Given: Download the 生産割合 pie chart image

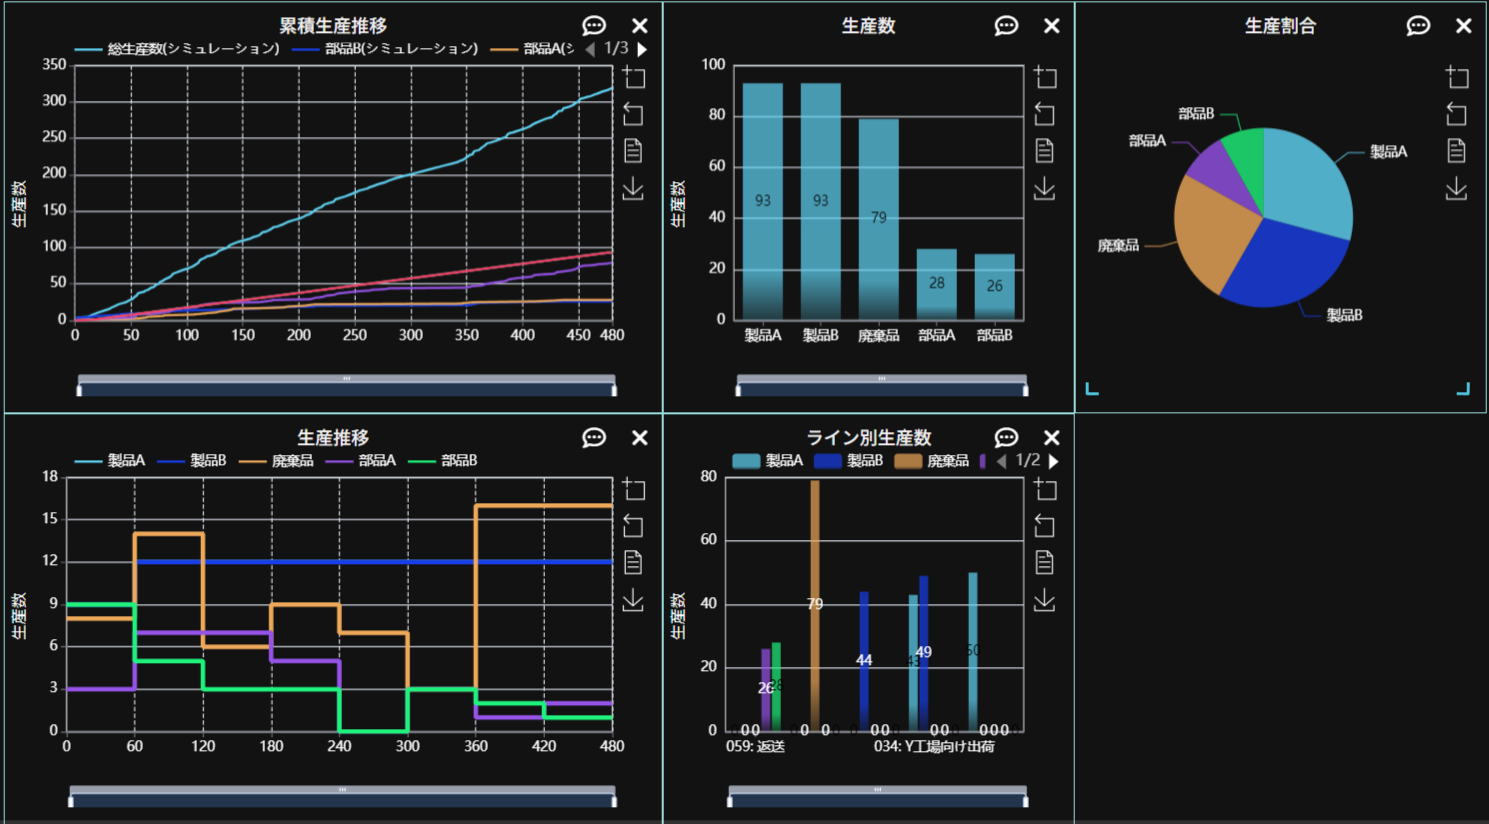Looking at the screenshot, I should click(x=1456, y=188).
